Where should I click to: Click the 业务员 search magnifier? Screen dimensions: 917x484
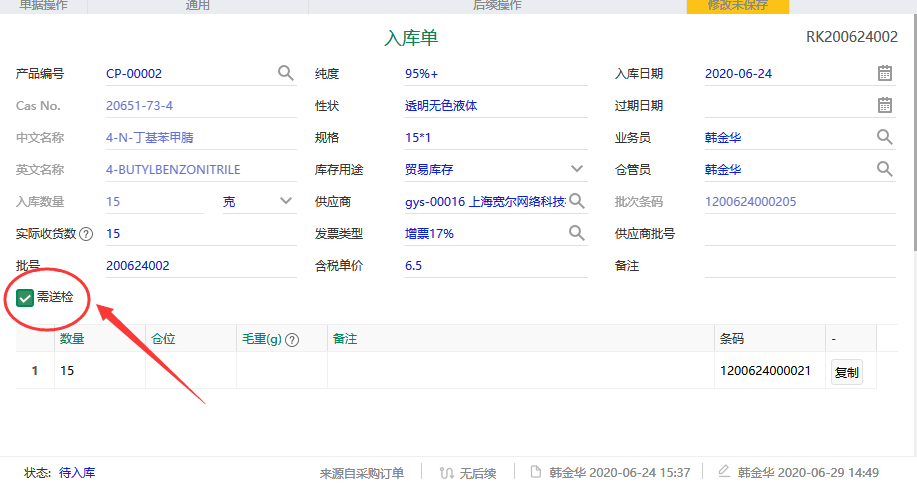click(x=885, y=137)
